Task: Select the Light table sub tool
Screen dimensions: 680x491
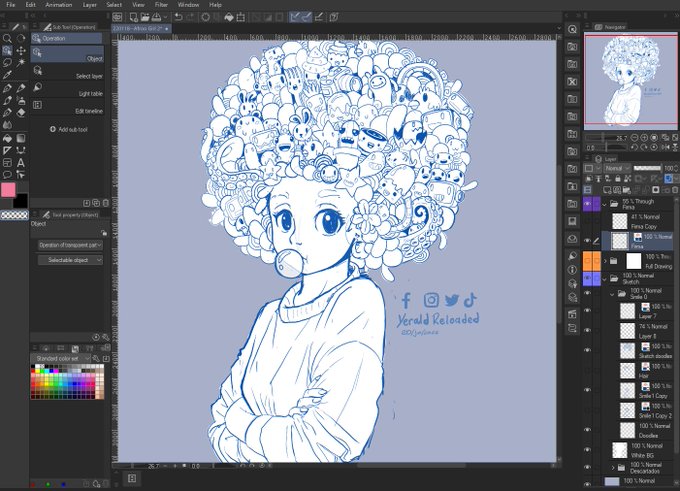Action: click(x=67, y=89)
